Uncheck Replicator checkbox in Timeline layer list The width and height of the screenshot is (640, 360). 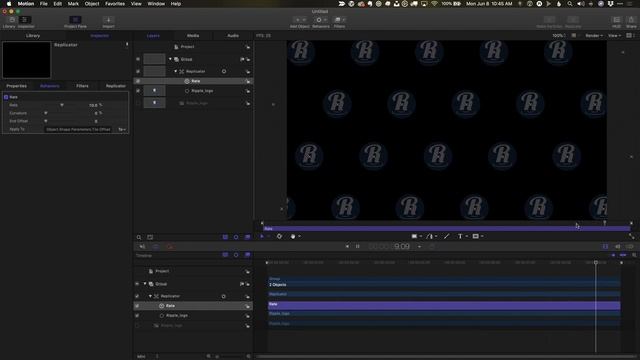pyautogui.click(x=137, y=296)
